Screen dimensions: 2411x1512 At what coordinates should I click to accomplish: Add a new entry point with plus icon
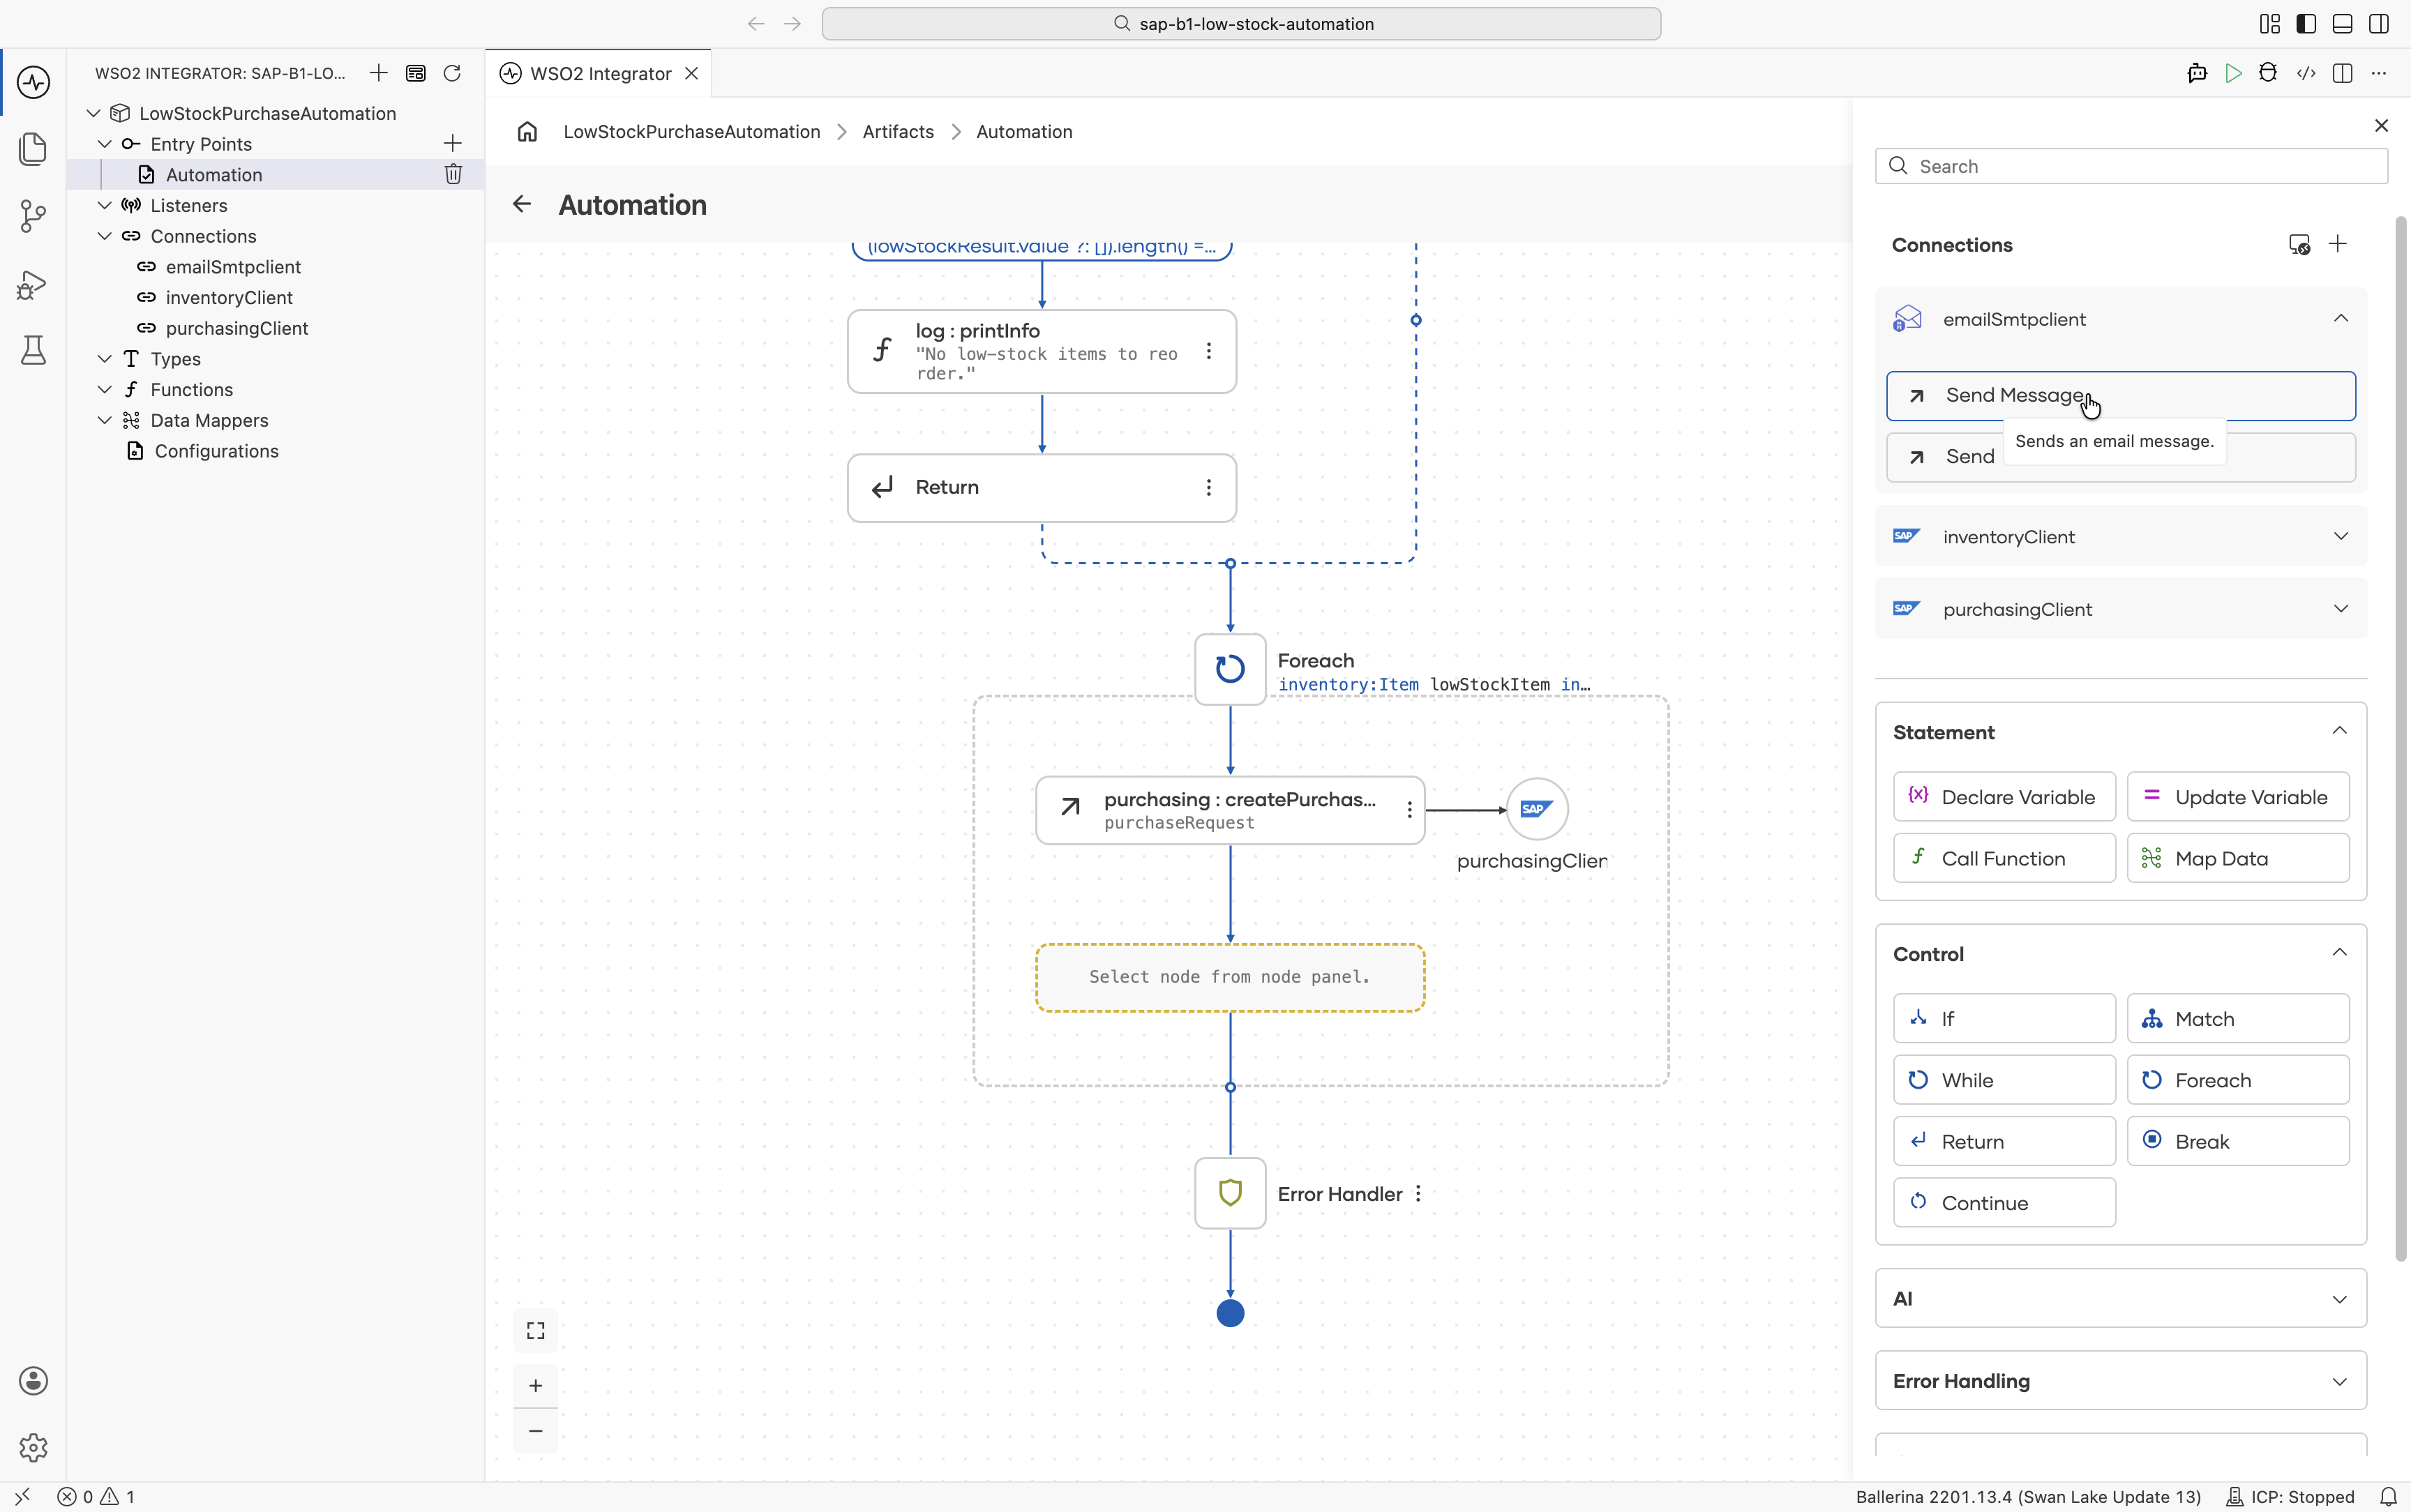point(453,143)
